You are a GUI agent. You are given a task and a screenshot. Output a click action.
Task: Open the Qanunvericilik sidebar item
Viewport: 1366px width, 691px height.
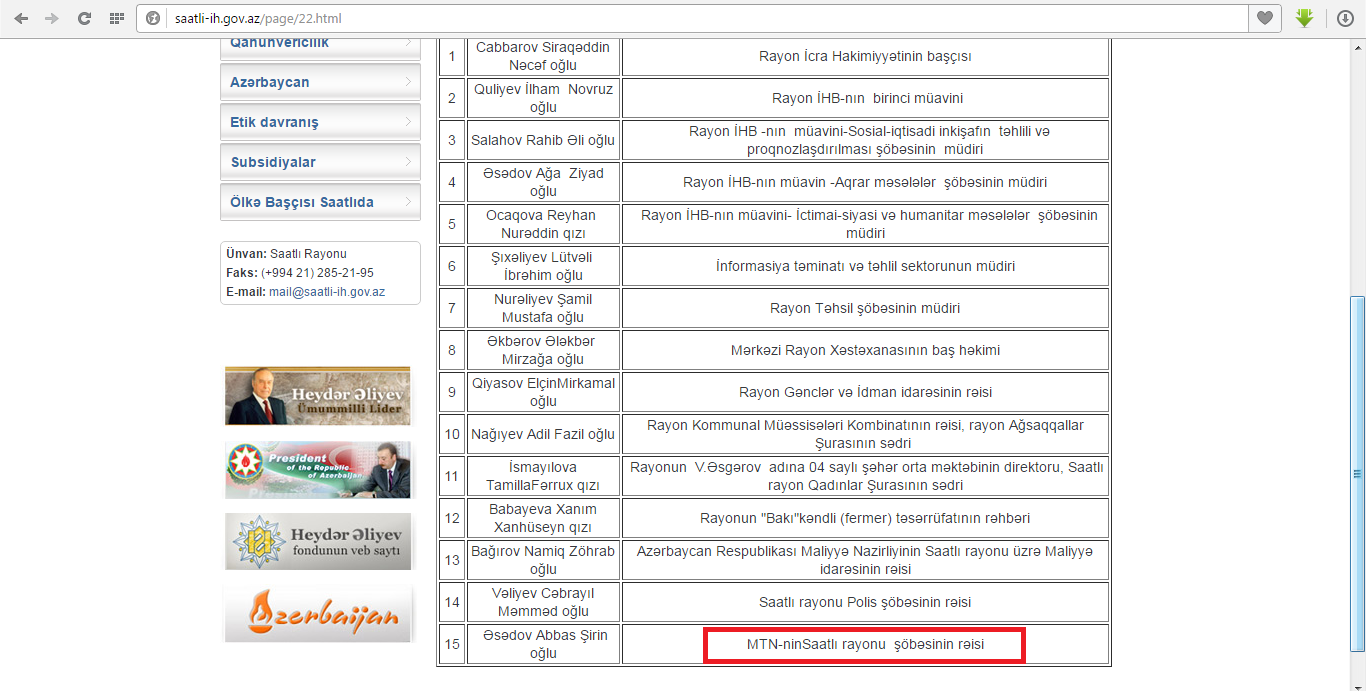coord(320,48)
